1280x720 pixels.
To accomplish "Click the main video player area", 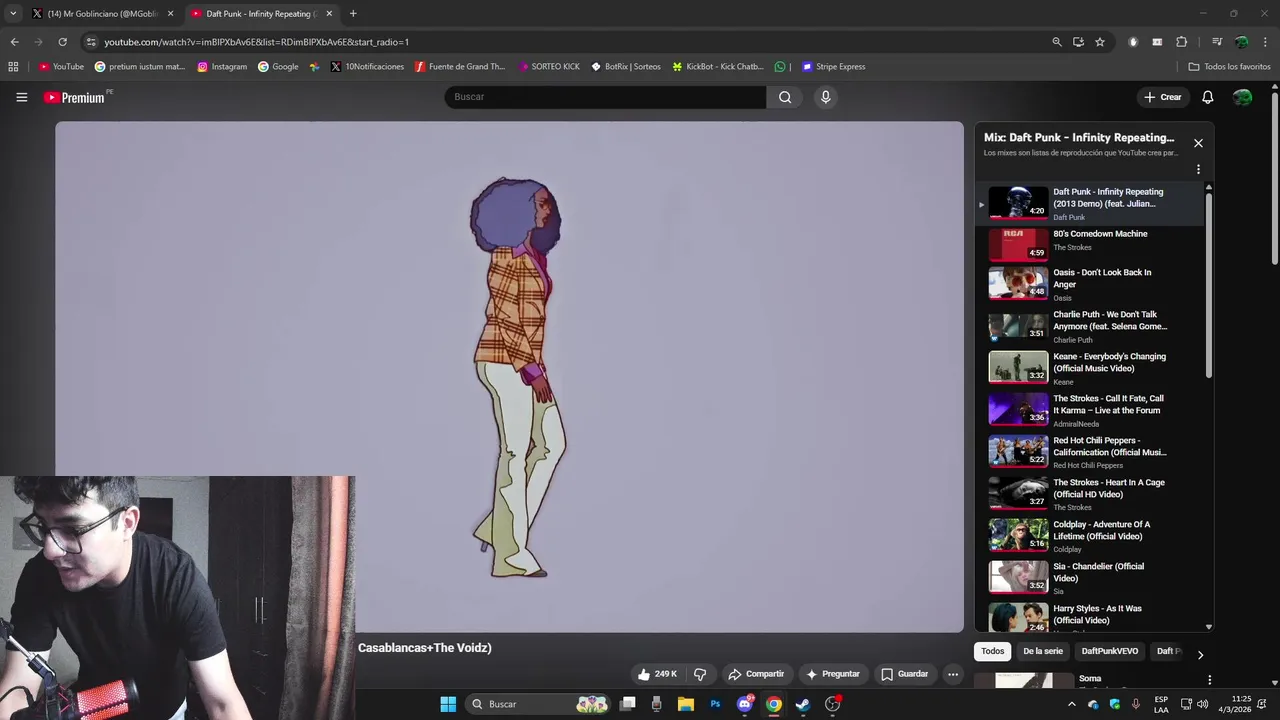I will tap(509, 377).
